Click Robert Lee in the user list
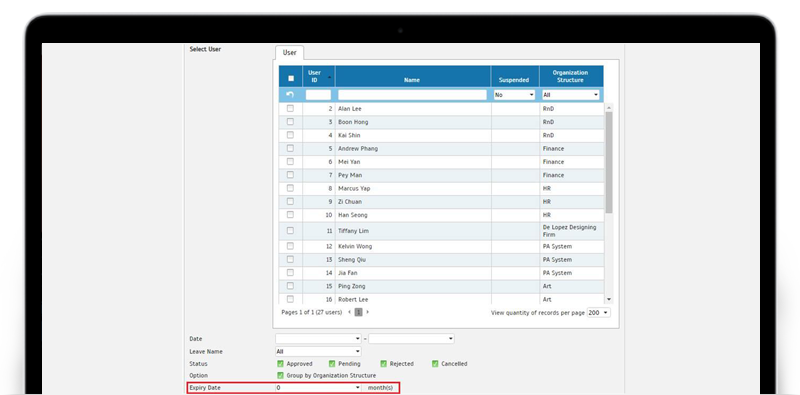This screenshot has height=395, width=800. pos(353,300)
